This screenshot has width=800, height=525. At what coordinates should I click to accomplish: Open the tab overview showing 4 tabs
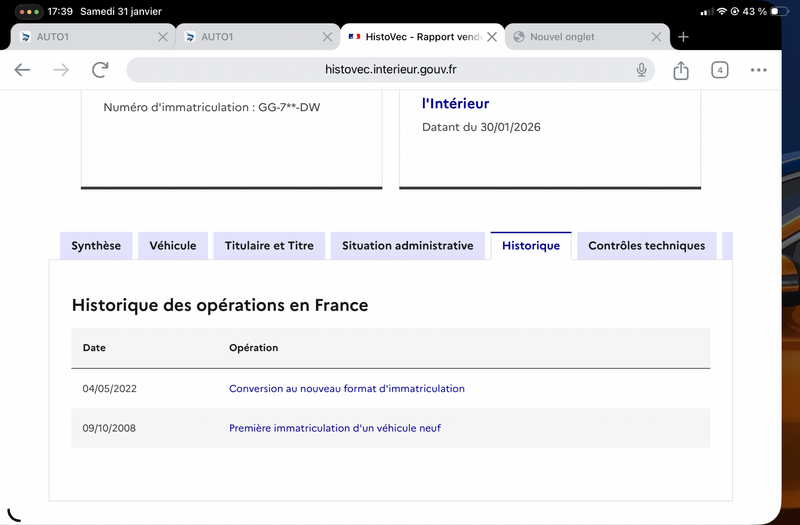point(719,70)
